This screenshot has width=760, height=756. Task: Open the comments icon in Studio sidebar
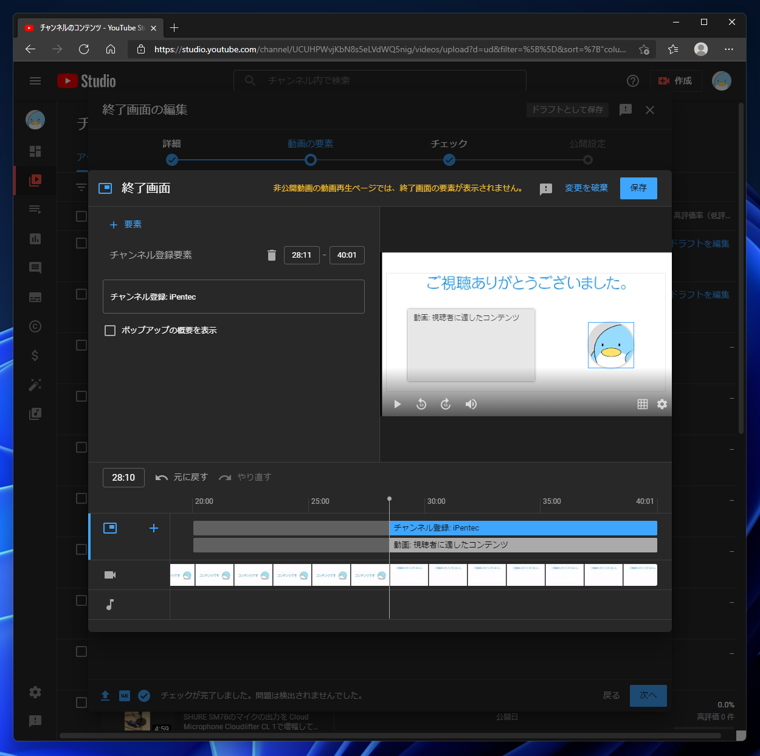(35, 268)
